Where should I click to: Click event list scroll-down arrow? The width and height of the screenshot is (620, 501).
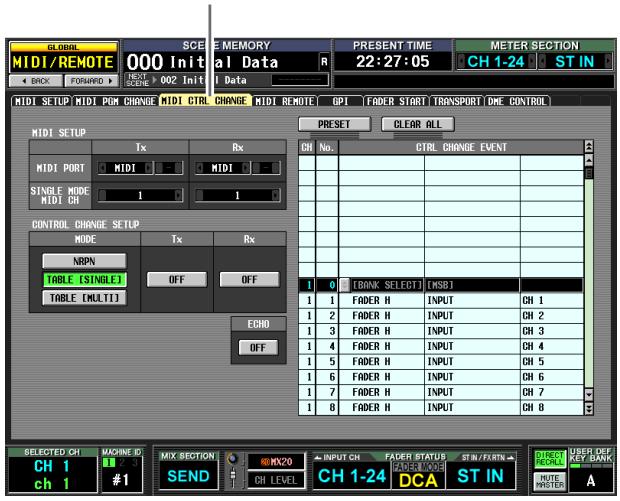(x=589, y=394)
